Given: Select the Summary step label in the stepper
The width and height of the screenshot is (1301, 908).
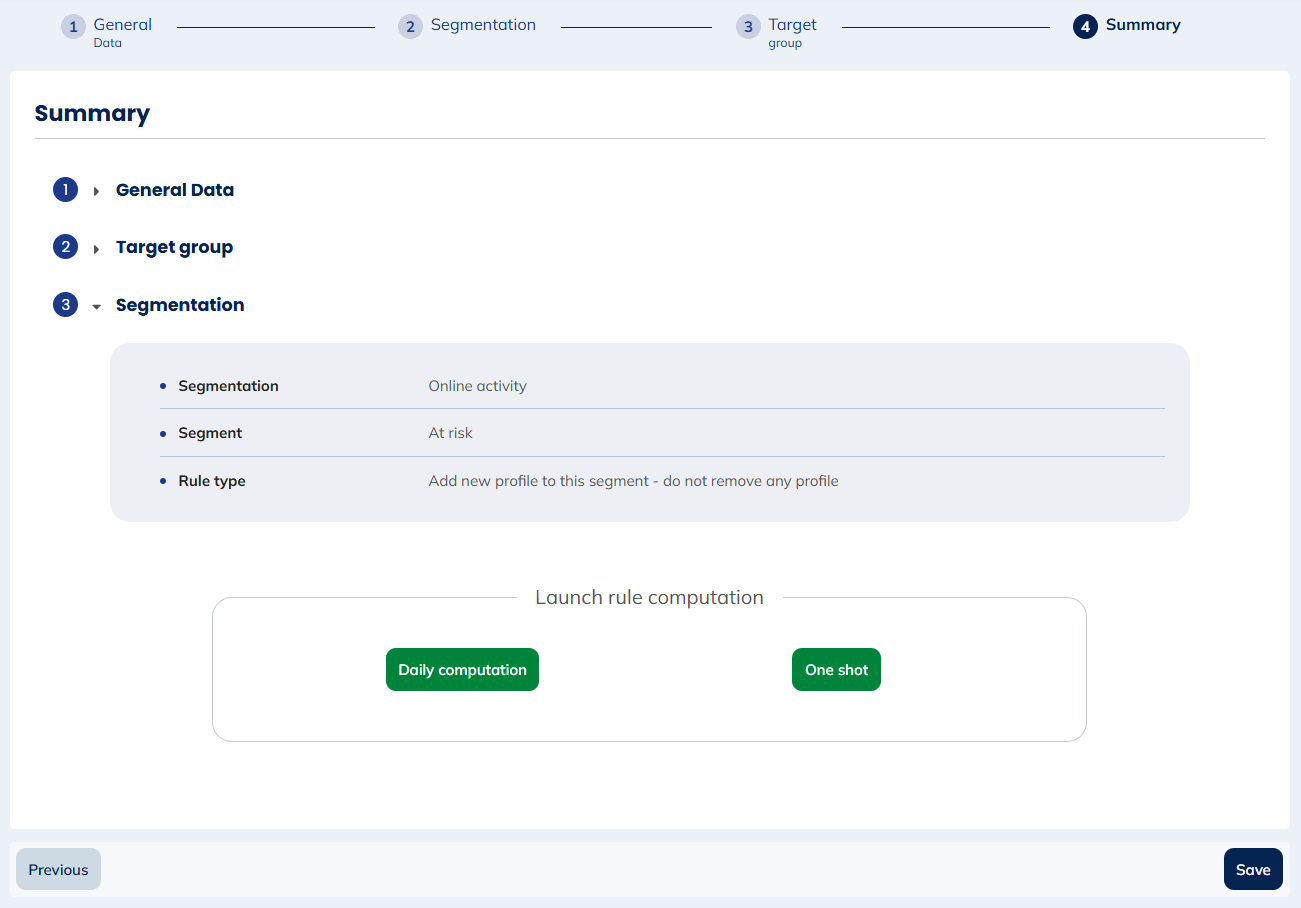Looking at the screenshot, I should (1143, 25).
